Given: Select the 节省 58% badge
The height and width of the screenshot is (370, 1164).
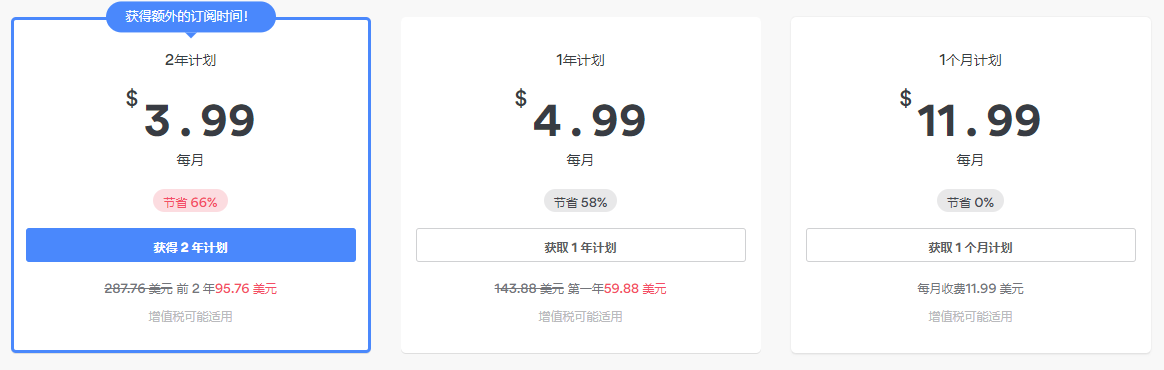Looking at the screenshot, I should coord(581,201).
